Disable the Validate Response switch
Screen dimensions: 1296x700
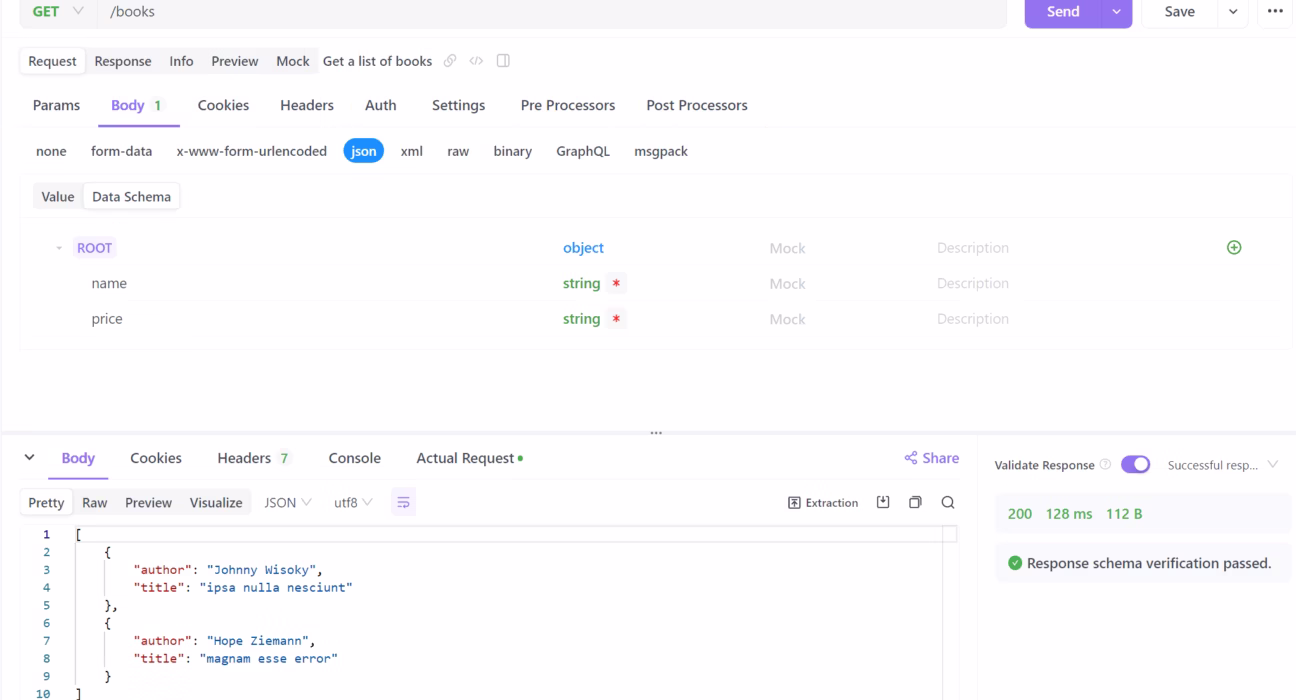pyautogui.click(x=1135, y=464)
